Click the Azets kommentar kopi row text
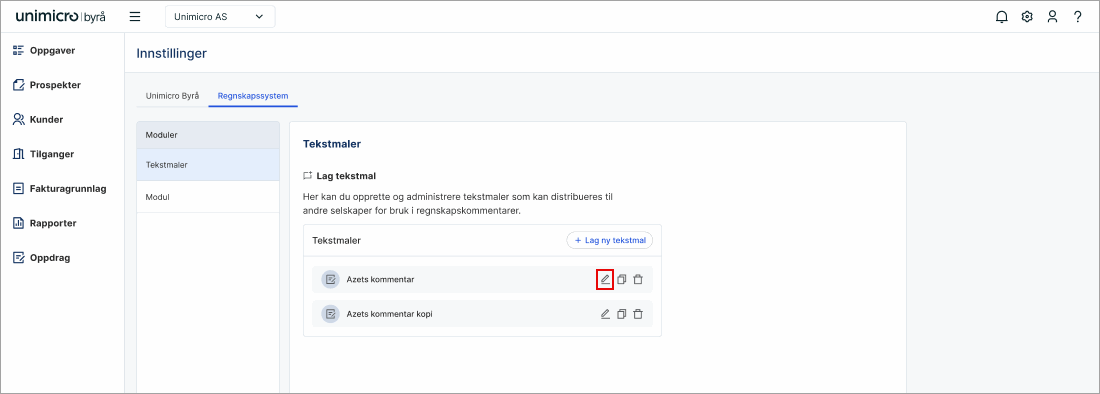1100x394 pixels. pyautogui.click(x=389, y=314)
